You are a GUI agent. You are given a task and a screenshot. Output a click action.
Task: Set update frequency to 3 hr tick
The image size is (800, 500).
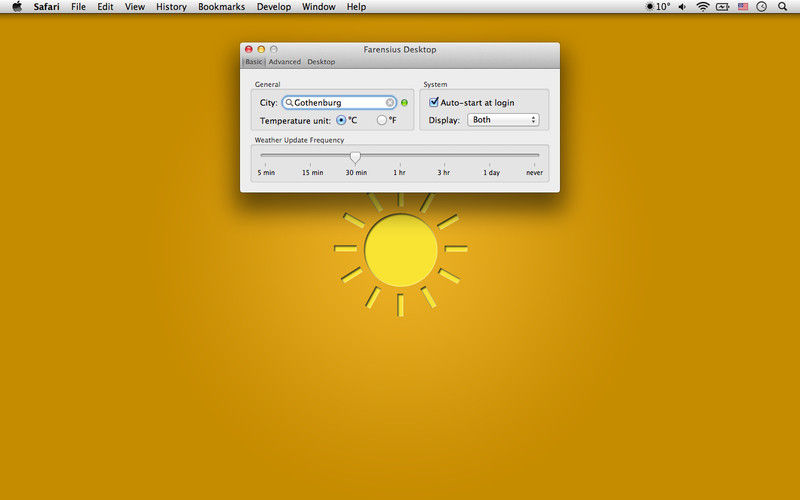coord(445,165)
